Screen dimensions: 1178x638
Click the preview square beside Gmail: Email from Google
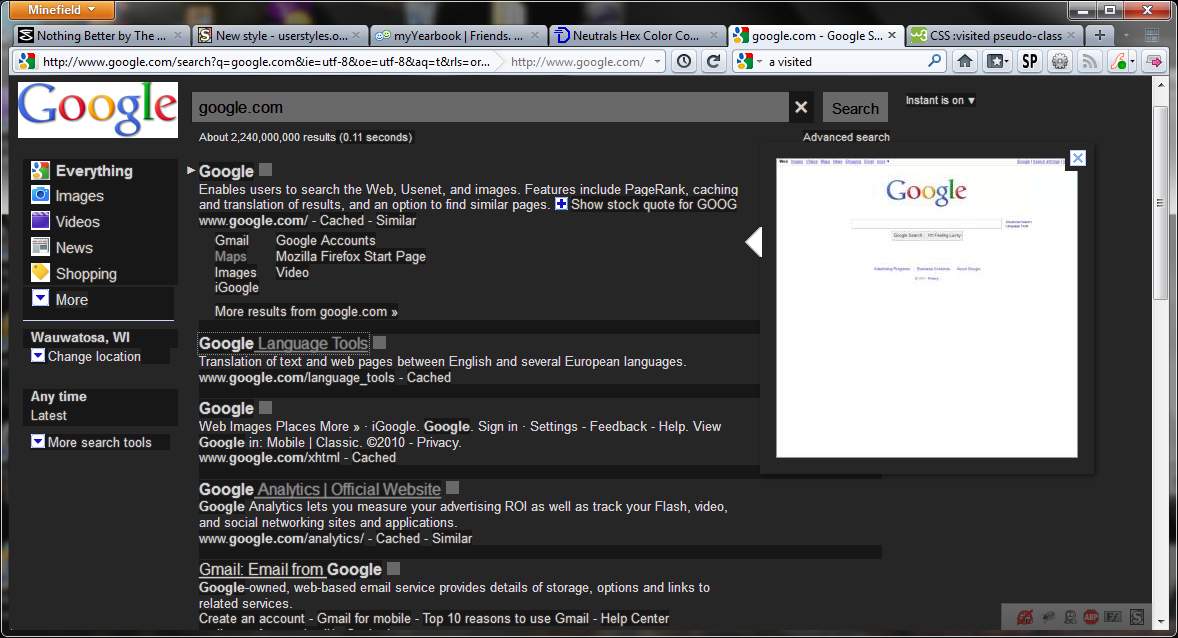(x=393, y=569)
